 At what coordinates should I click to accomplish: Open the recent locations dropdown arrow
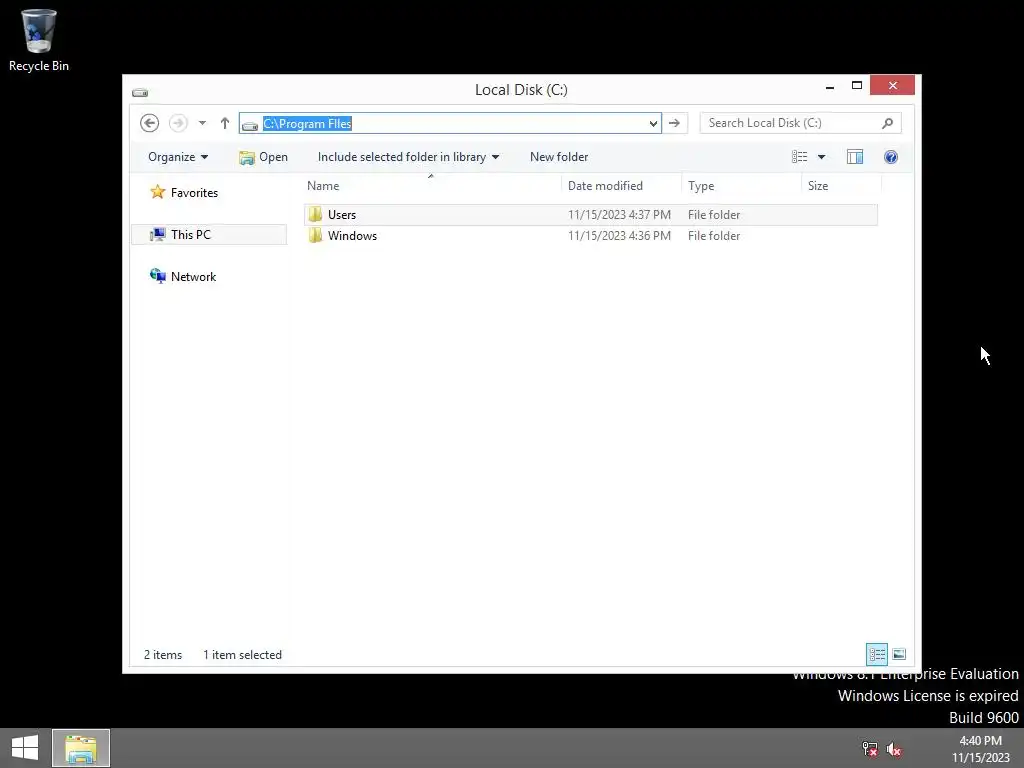pos(202,123)
